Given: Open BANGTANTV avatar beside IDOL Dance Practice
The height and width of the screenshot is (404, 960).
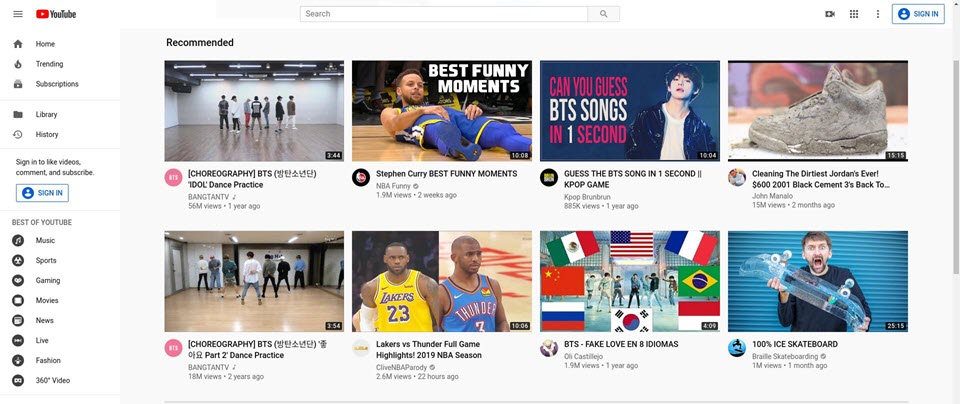Looking at the screenshot, I should point(173,178).
